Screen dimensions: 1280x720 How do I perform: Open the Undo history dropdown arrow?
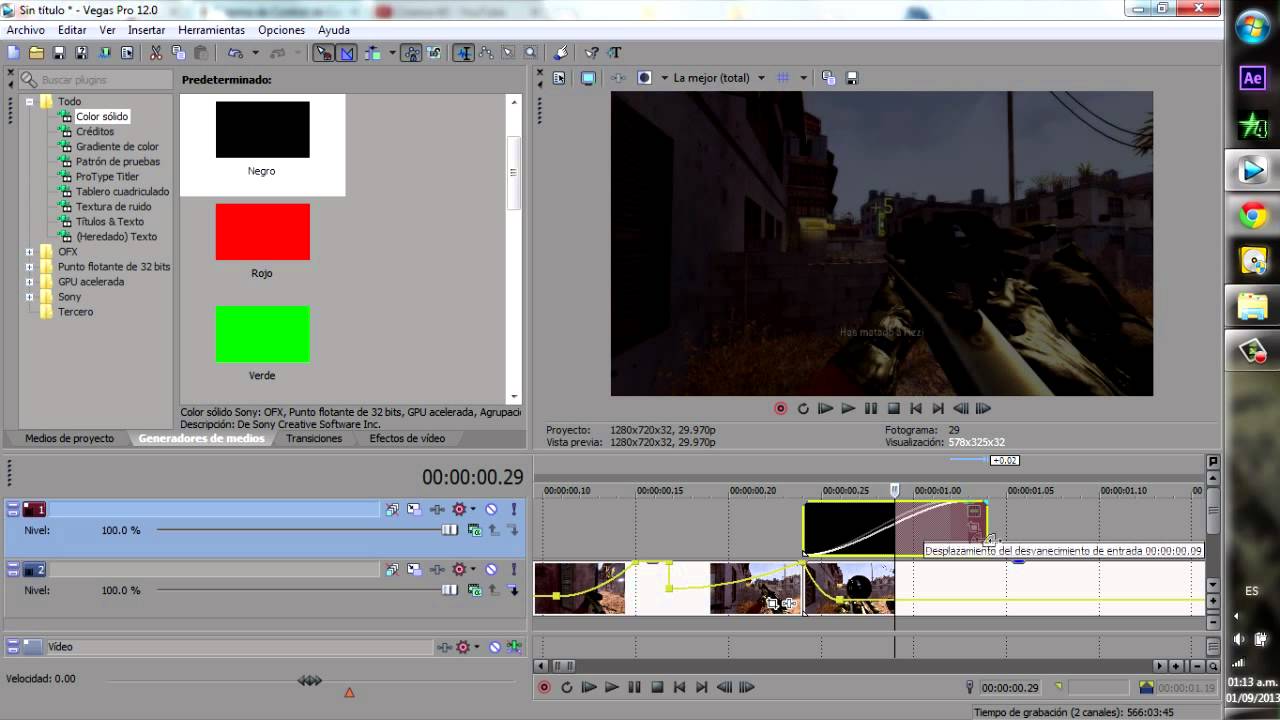(x=255, y=53)
